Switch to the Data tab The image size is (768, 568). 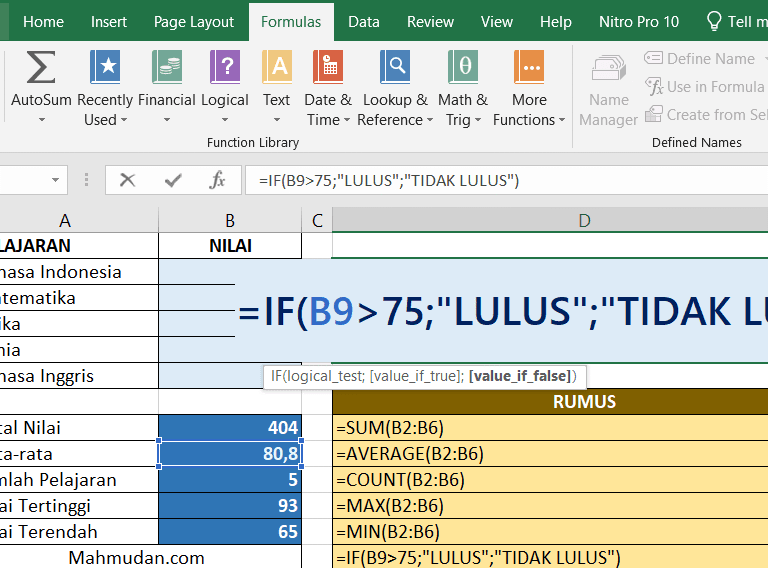click(364, 21)
